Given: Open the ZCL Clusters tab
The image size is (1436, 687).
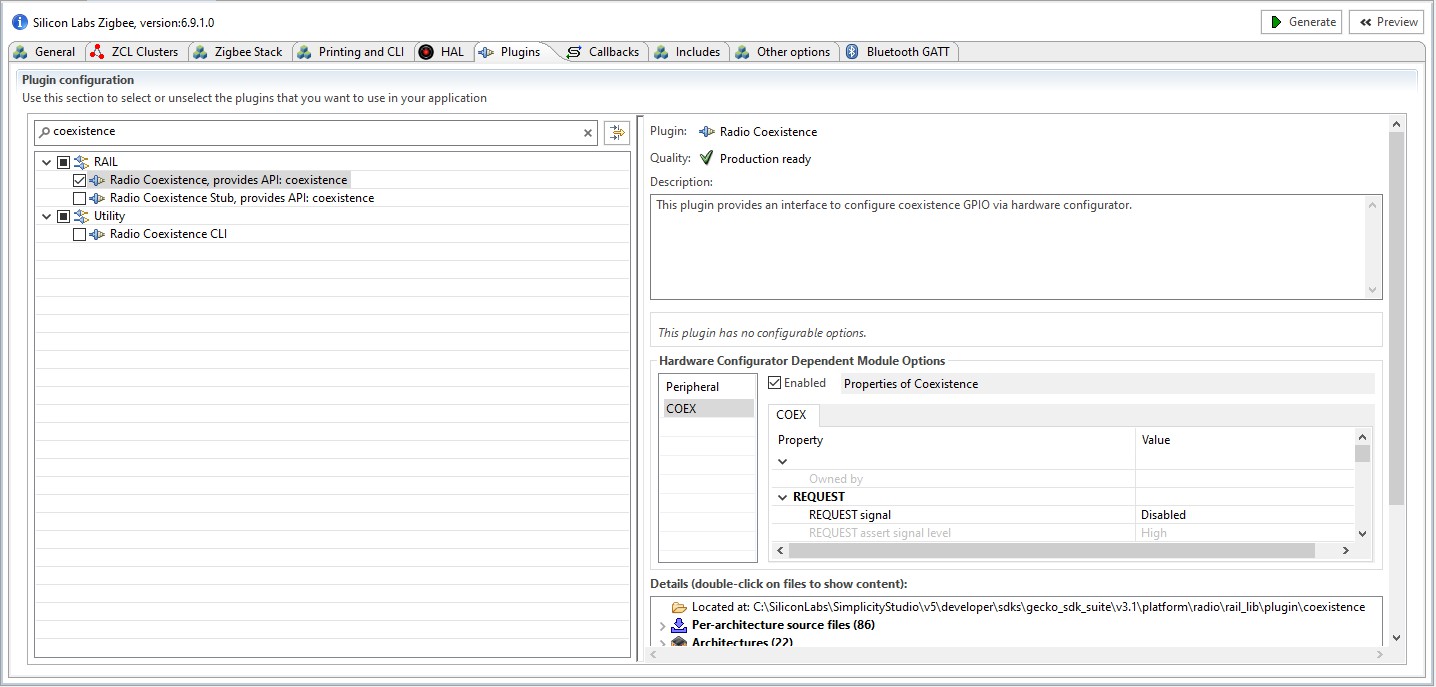Looking at the screenshot, I should [x=135, y=52].
